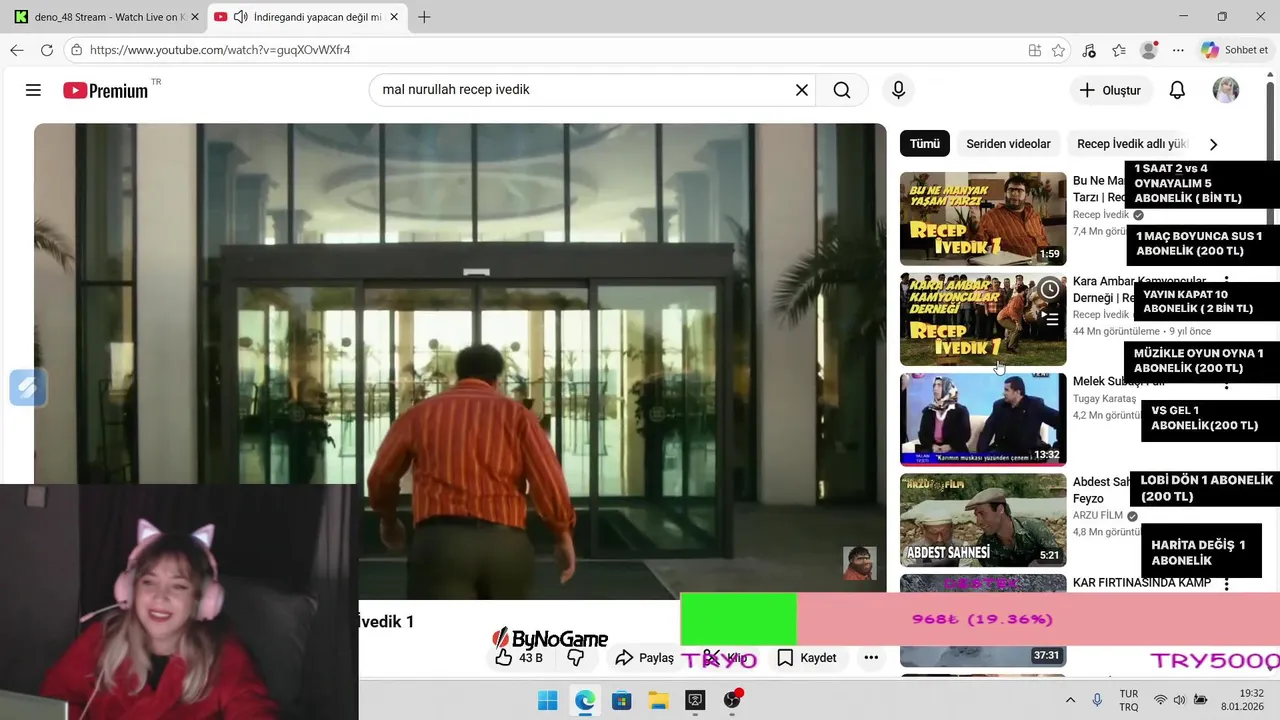The image size is (1280, 720).
Task: Add Kara Ambar video to the queue
Action: 1049,319
